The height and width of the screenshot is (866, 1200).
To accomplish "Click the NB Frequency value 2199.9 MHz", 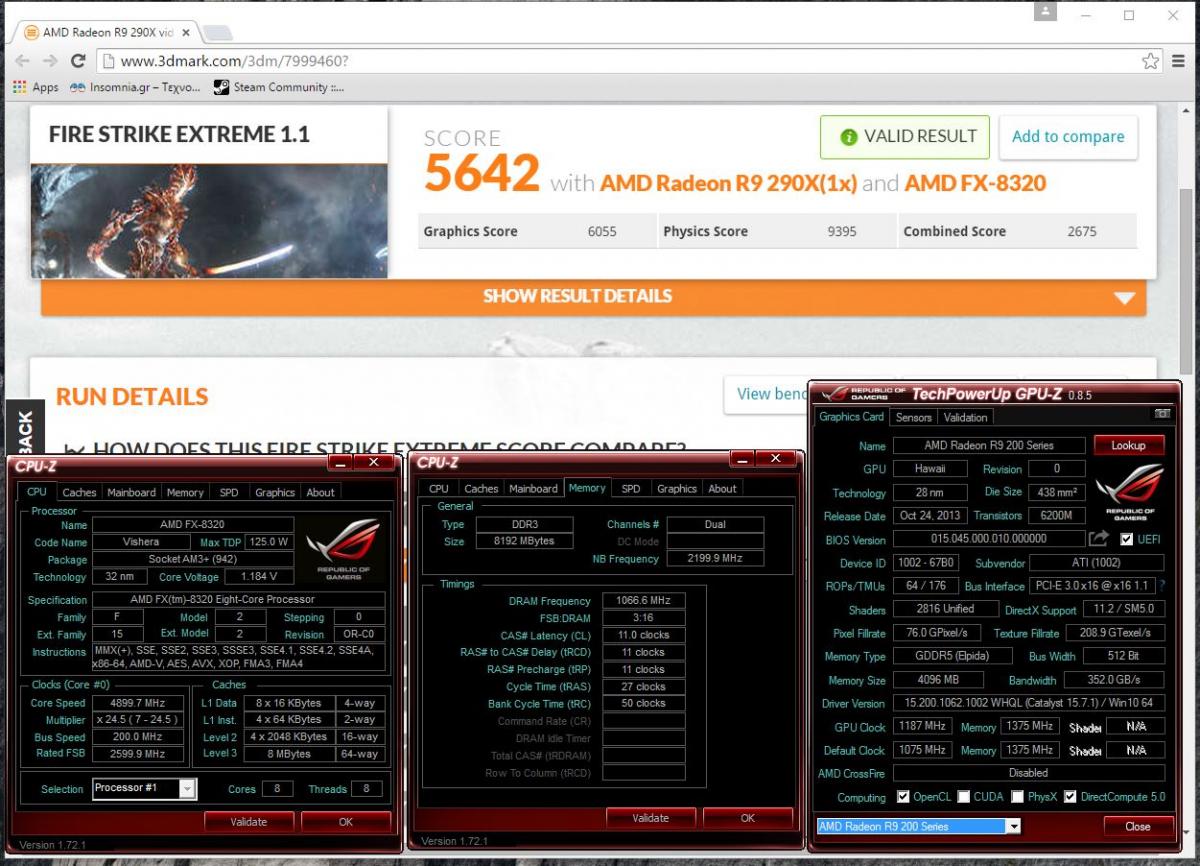I will [x=715, y=559].
